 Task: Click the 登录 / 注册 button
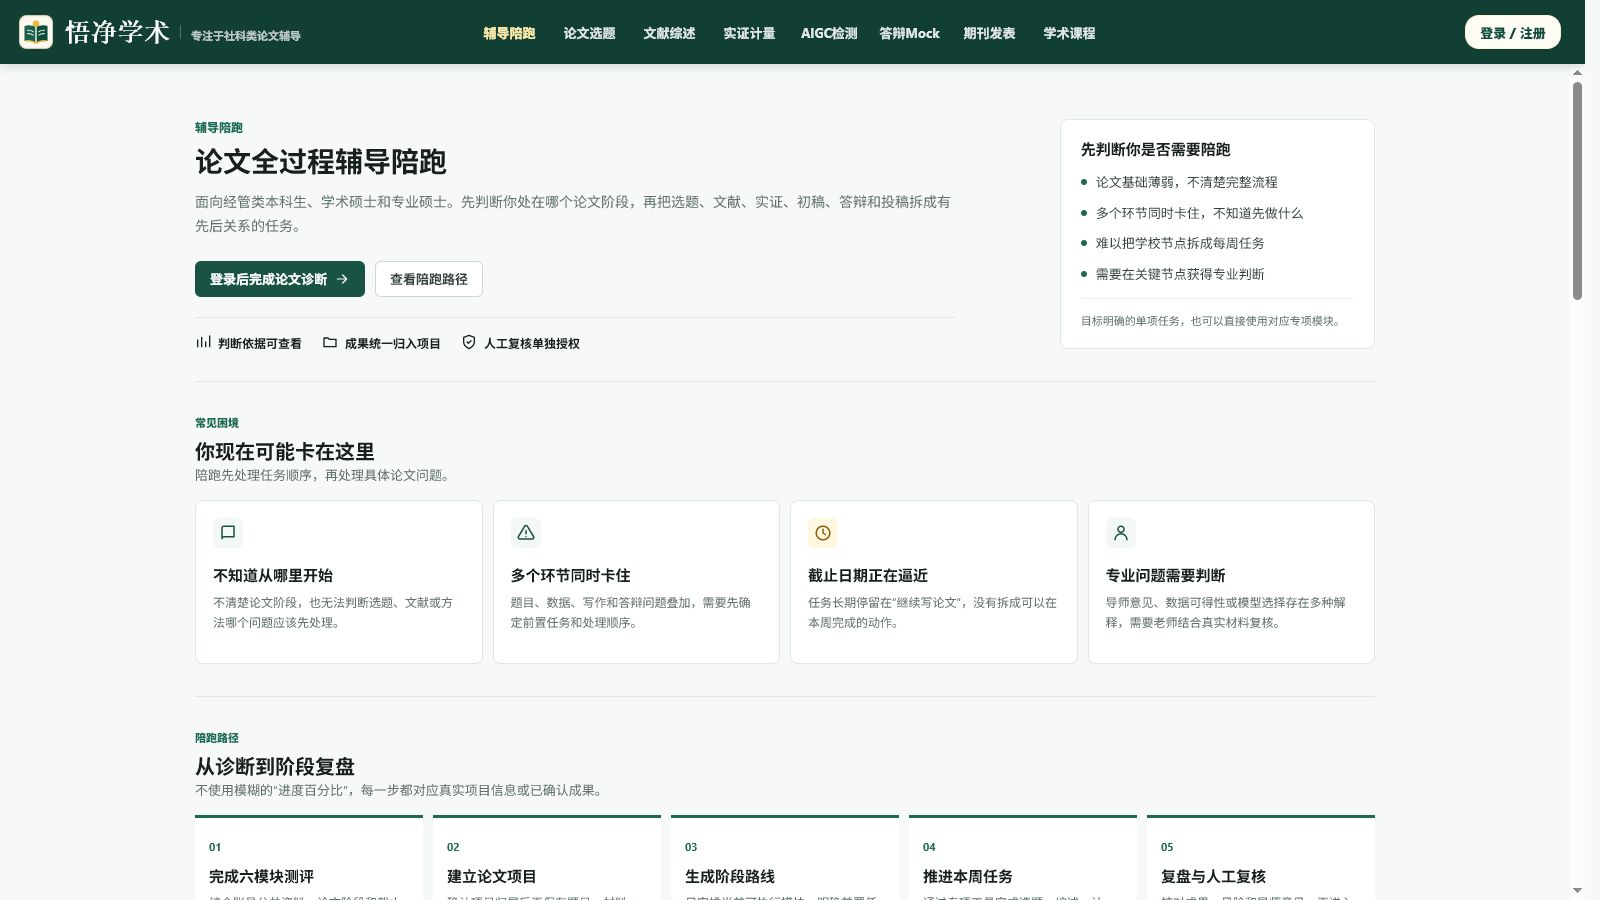point(1513,32)
